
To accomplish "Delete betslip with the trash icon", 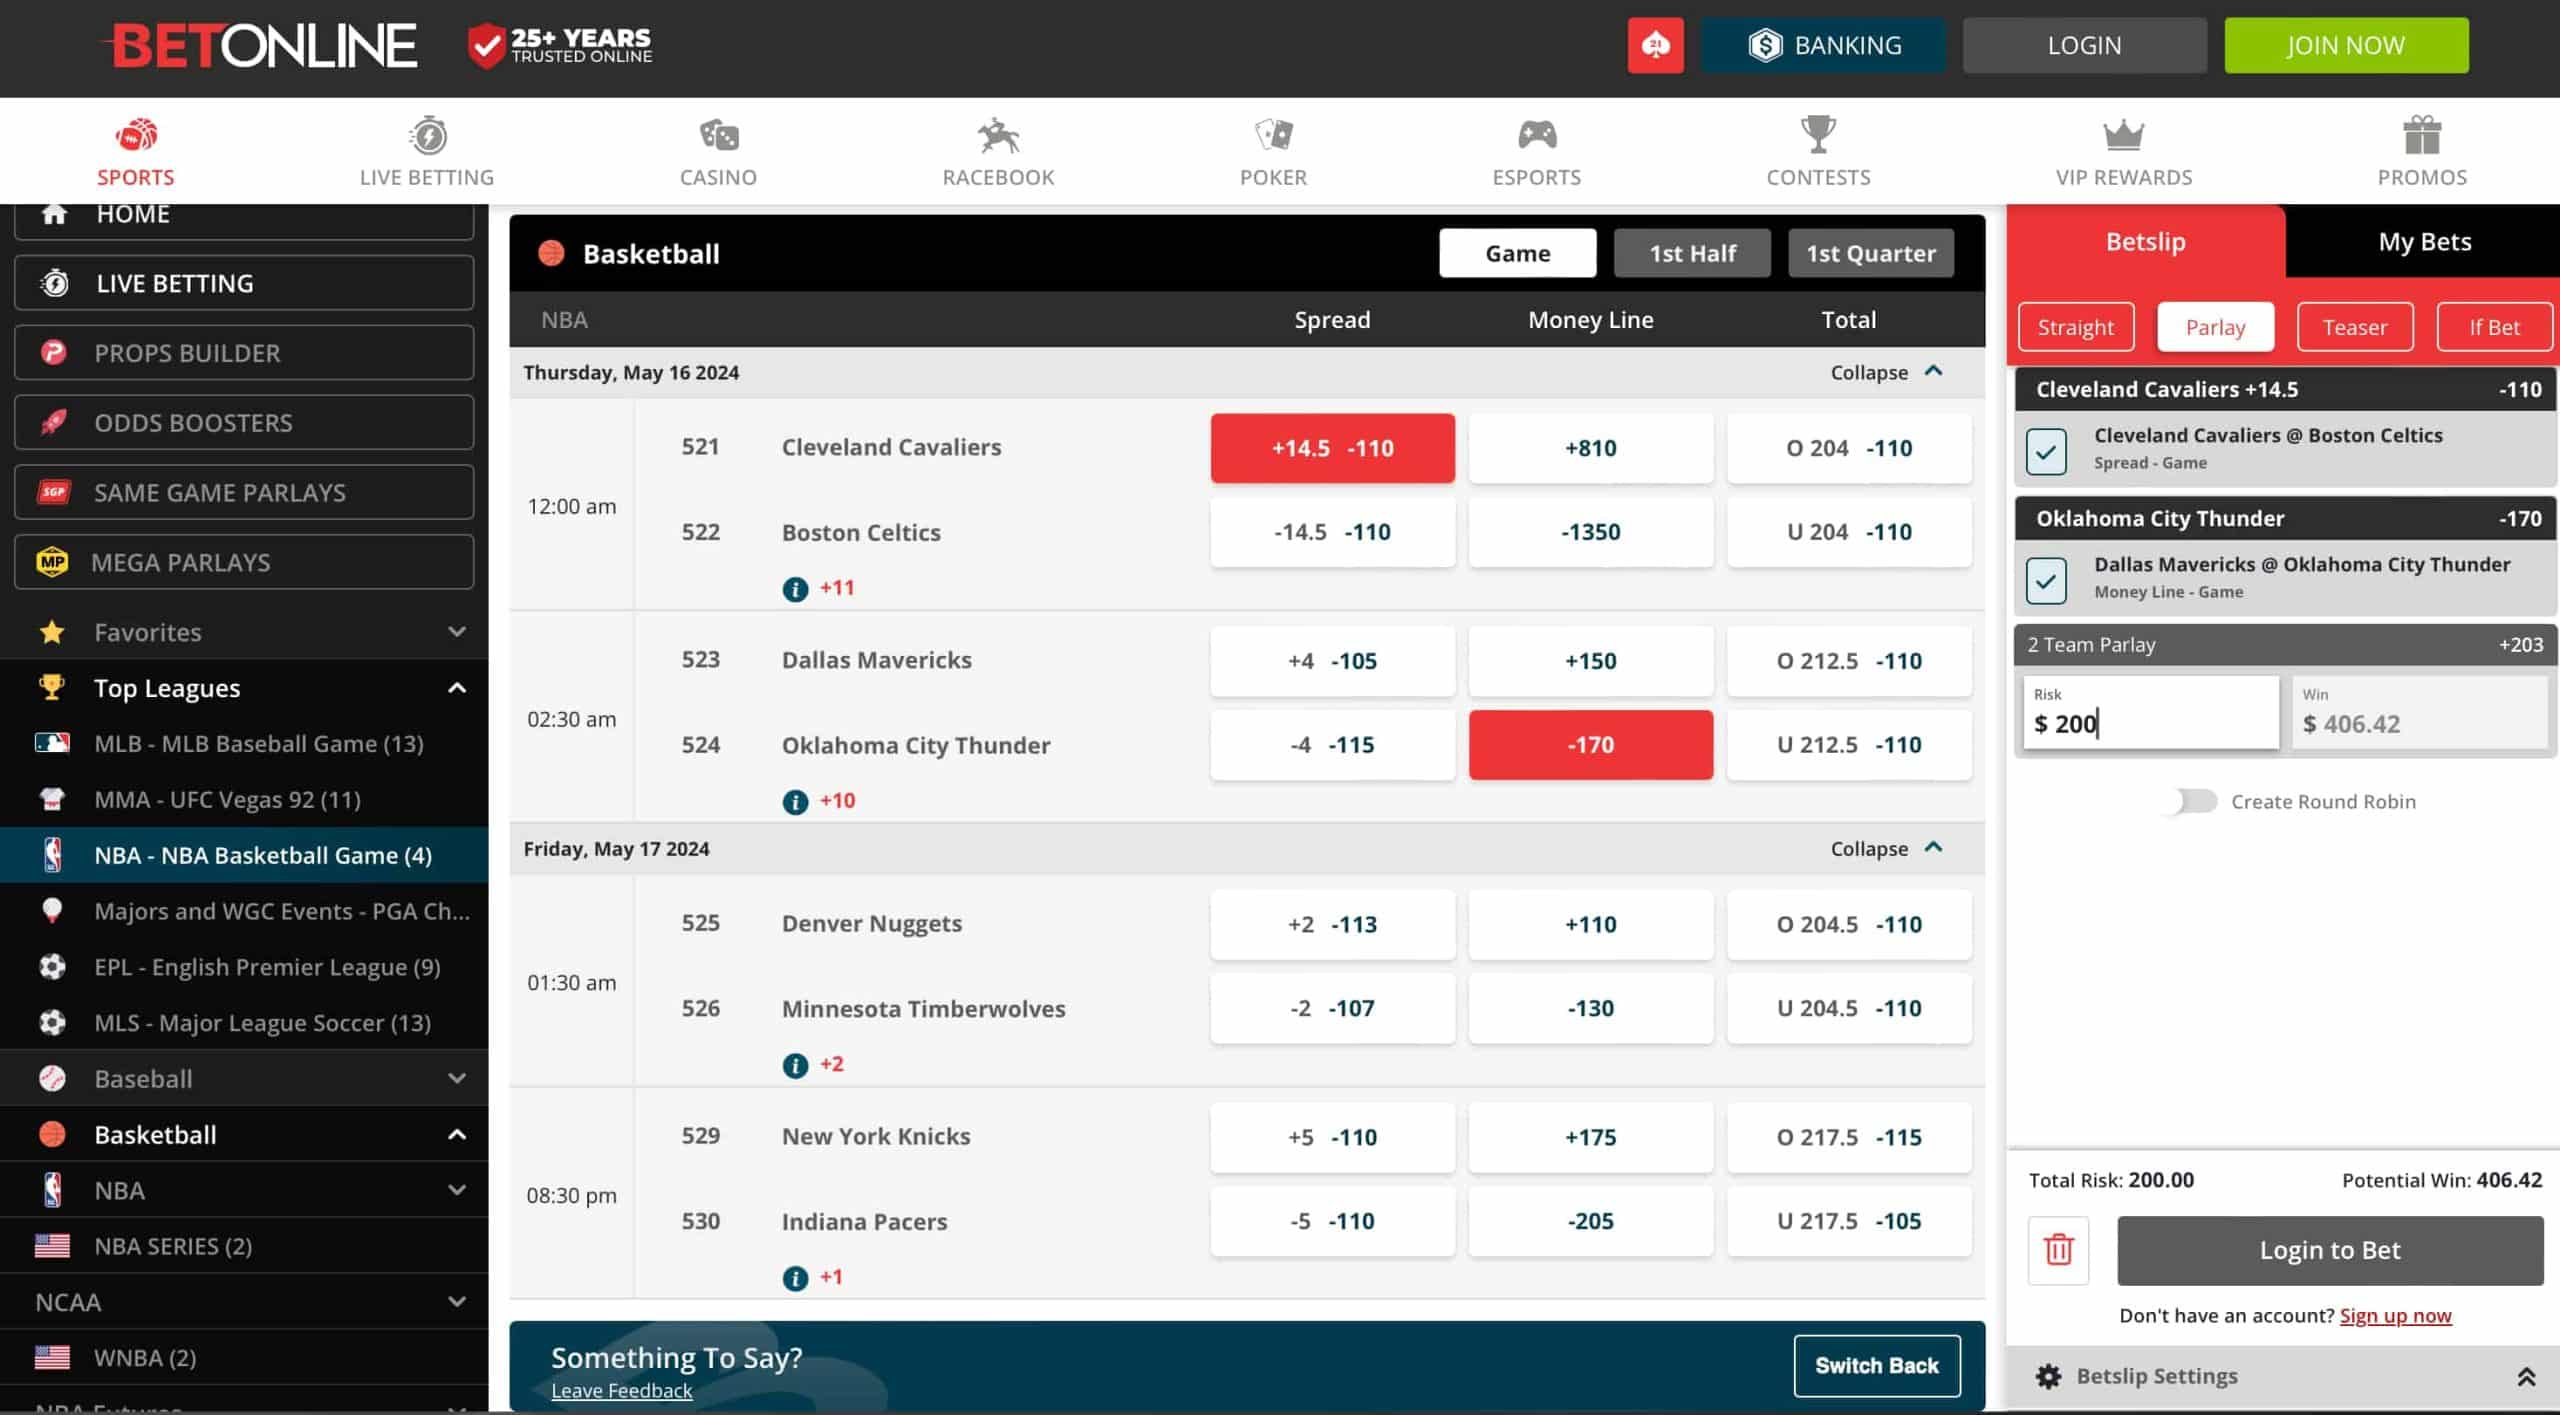I will [x=2058, y=1250].
